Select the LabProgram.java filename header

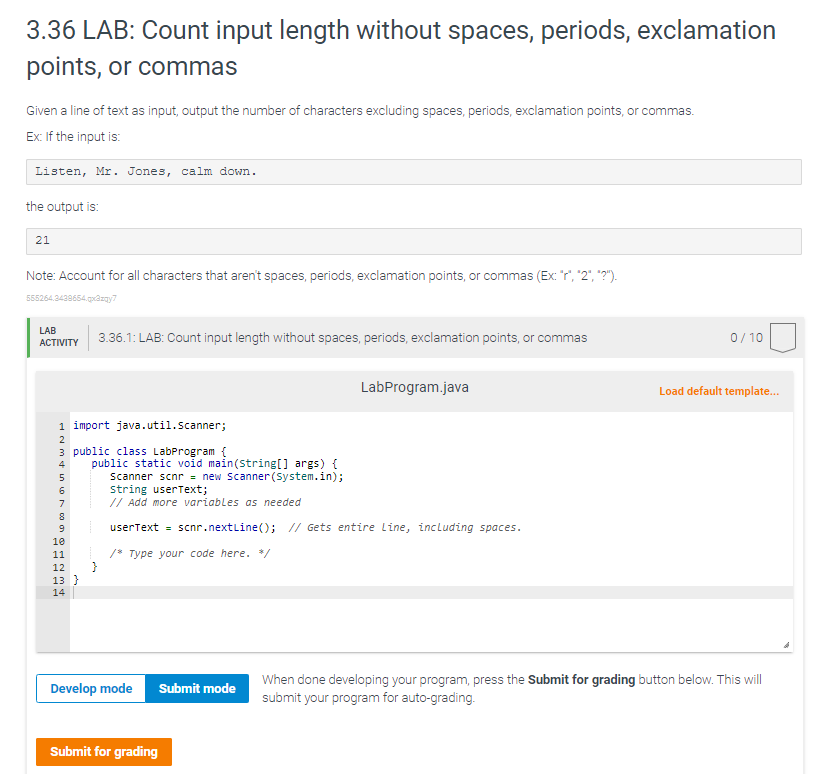coord(414,387)
